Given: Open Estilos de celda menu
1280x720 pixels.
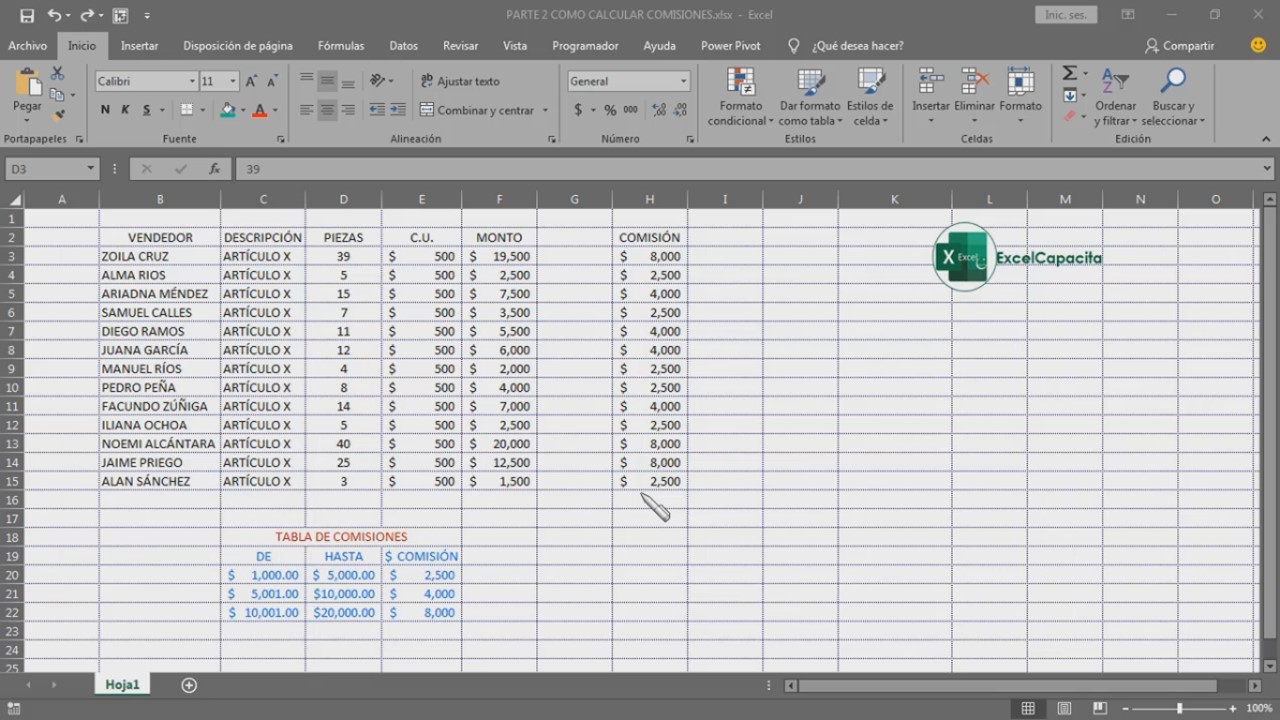Looking at the screenshot, I should coord(870,97).
